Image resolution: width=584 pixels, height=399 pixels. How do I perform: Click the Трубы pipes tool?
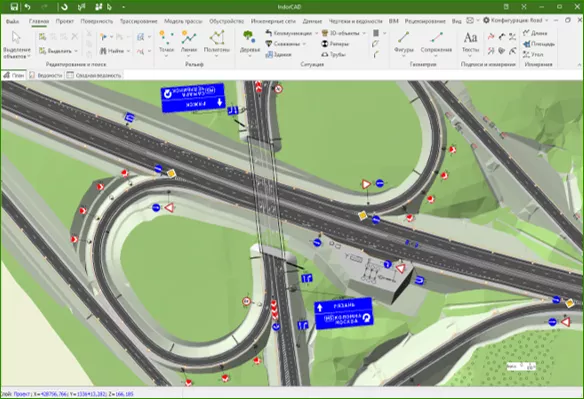tap(333, 55)
